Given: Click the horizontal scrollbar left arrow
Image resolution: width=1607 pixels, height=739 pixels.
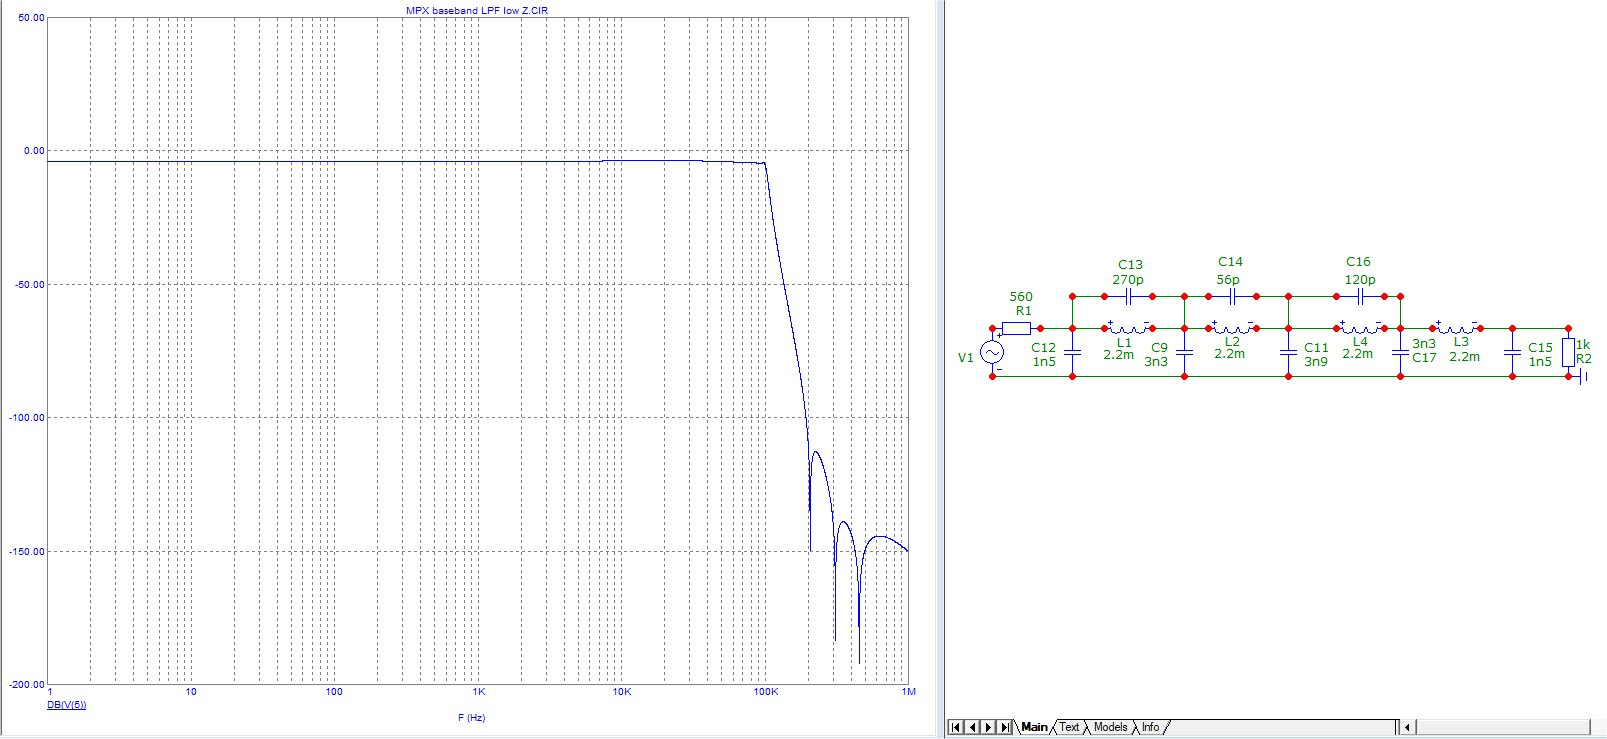Looking at the screenshot, I should (x=1408, y=727).
